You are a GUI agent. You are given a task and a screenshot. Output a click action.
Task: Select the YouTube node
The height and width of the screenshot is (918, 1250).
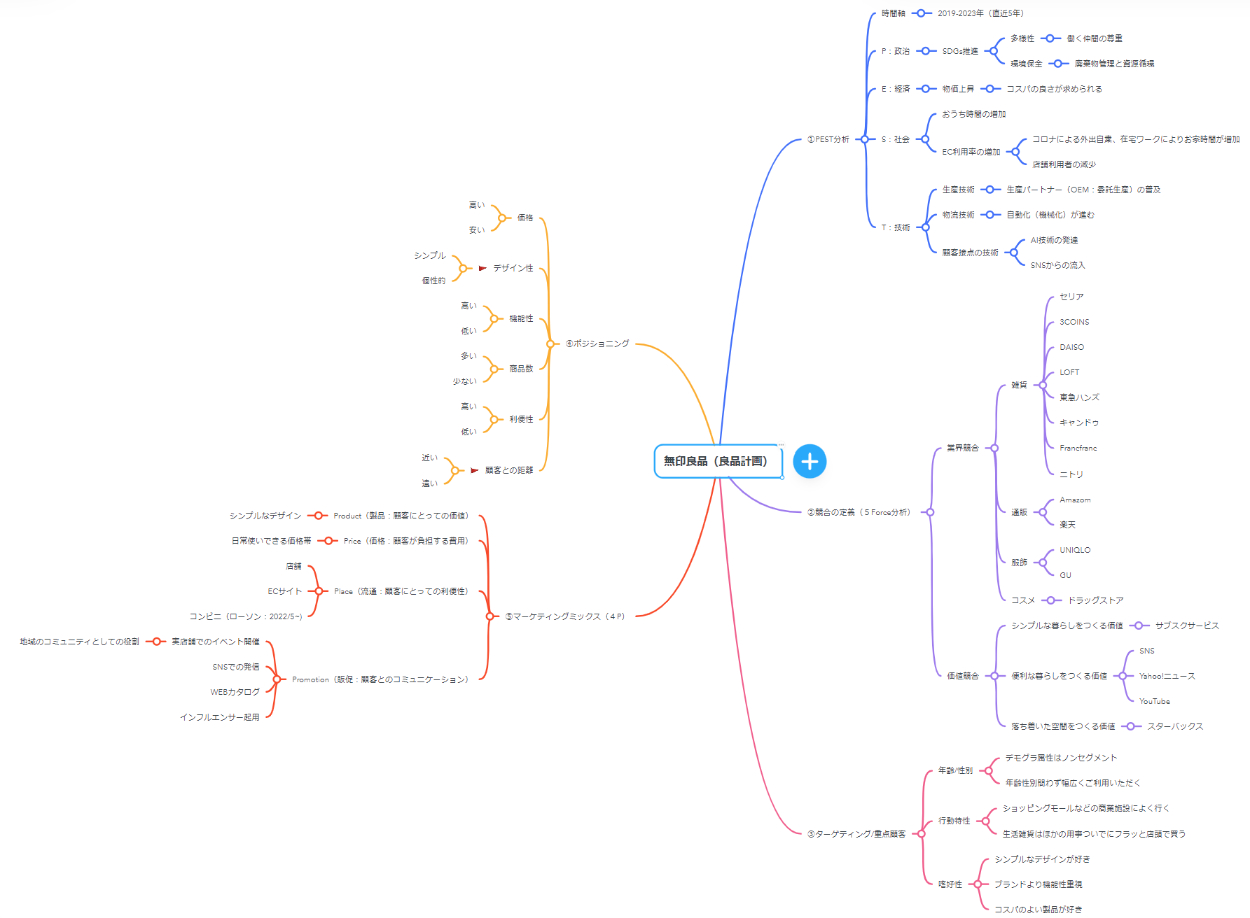[1154, 701]
